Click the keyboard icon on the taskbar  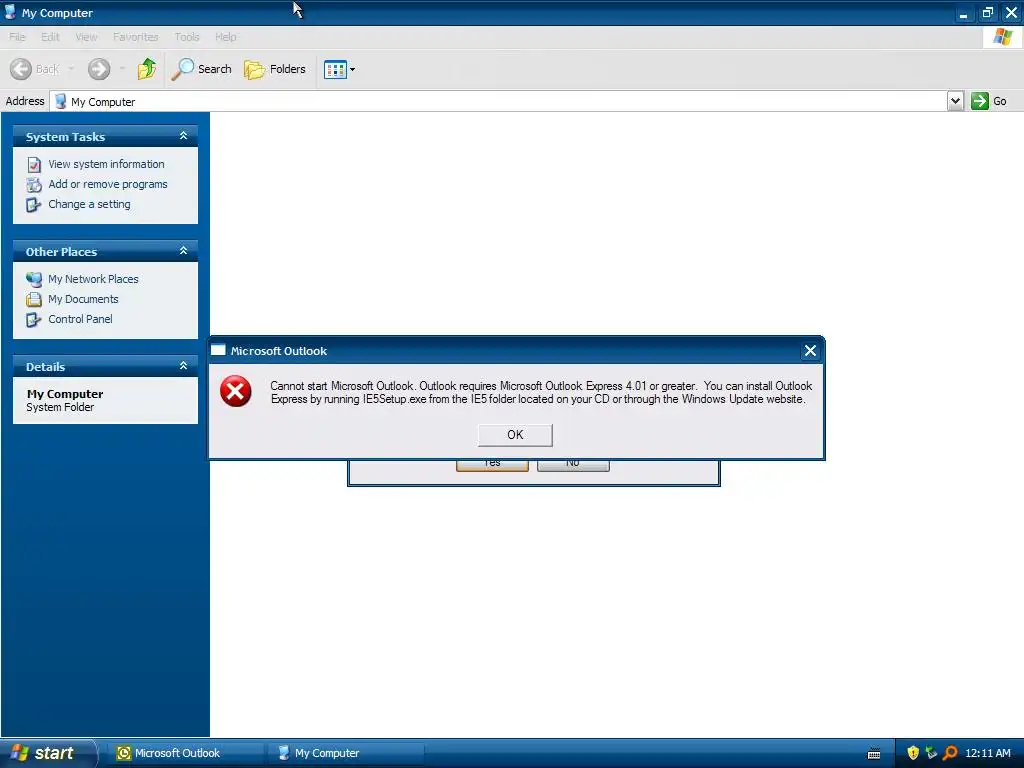pos(874,754)
